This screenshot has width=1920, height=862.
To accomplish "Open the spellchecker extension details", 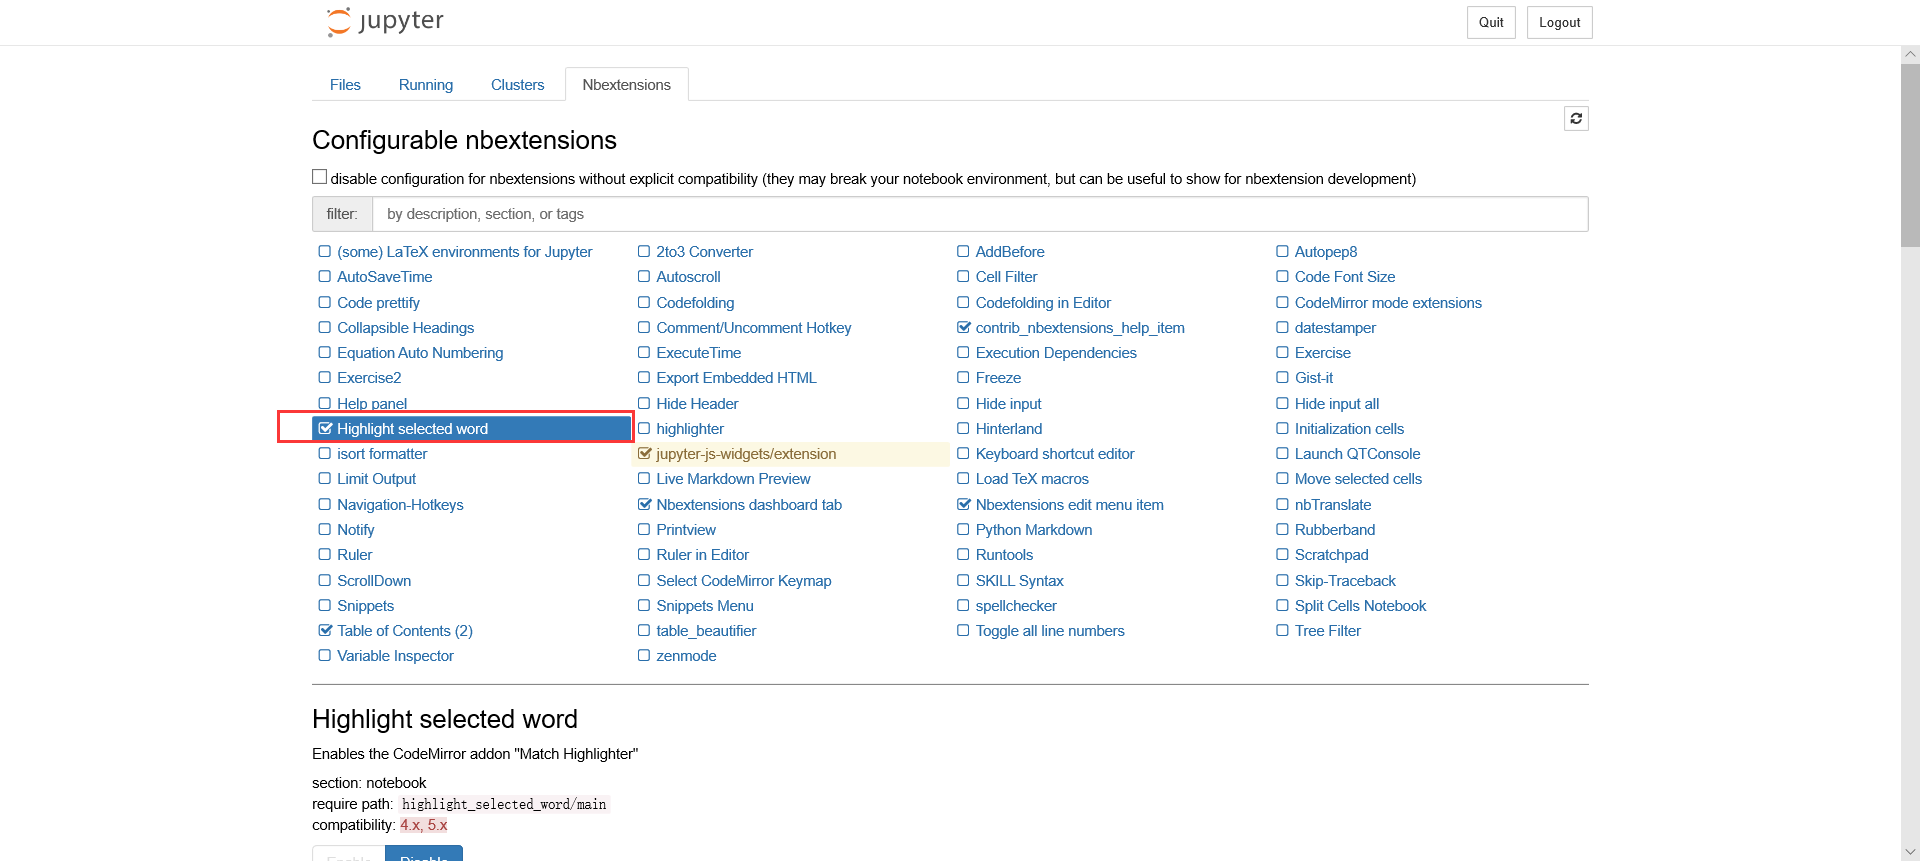I will point(1016,606).
